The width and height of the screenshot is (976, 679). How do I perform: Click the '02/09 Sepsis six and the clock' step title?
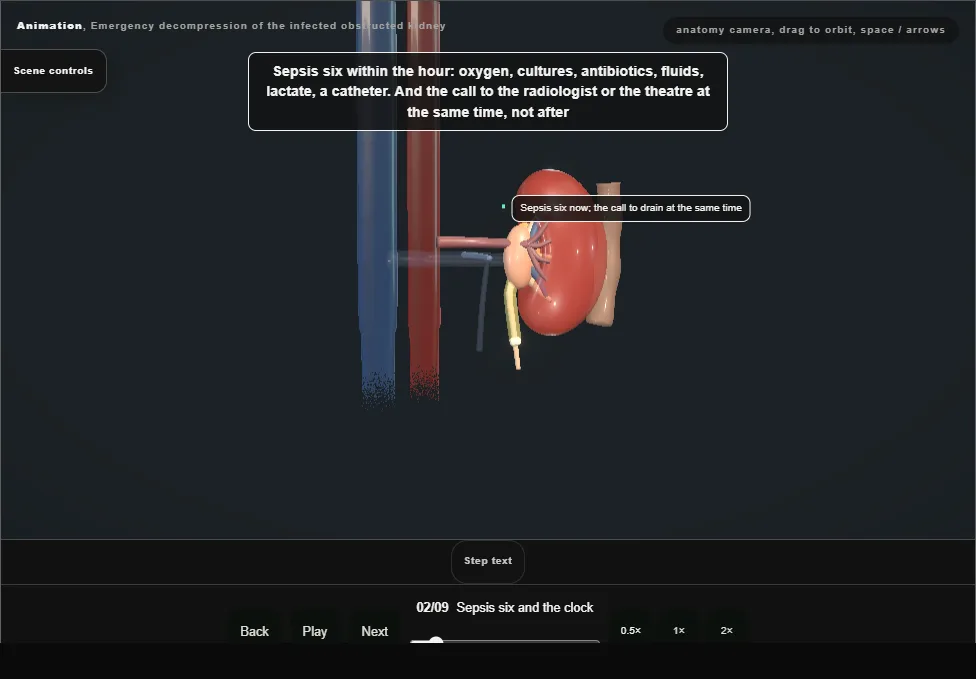[504, 607]
